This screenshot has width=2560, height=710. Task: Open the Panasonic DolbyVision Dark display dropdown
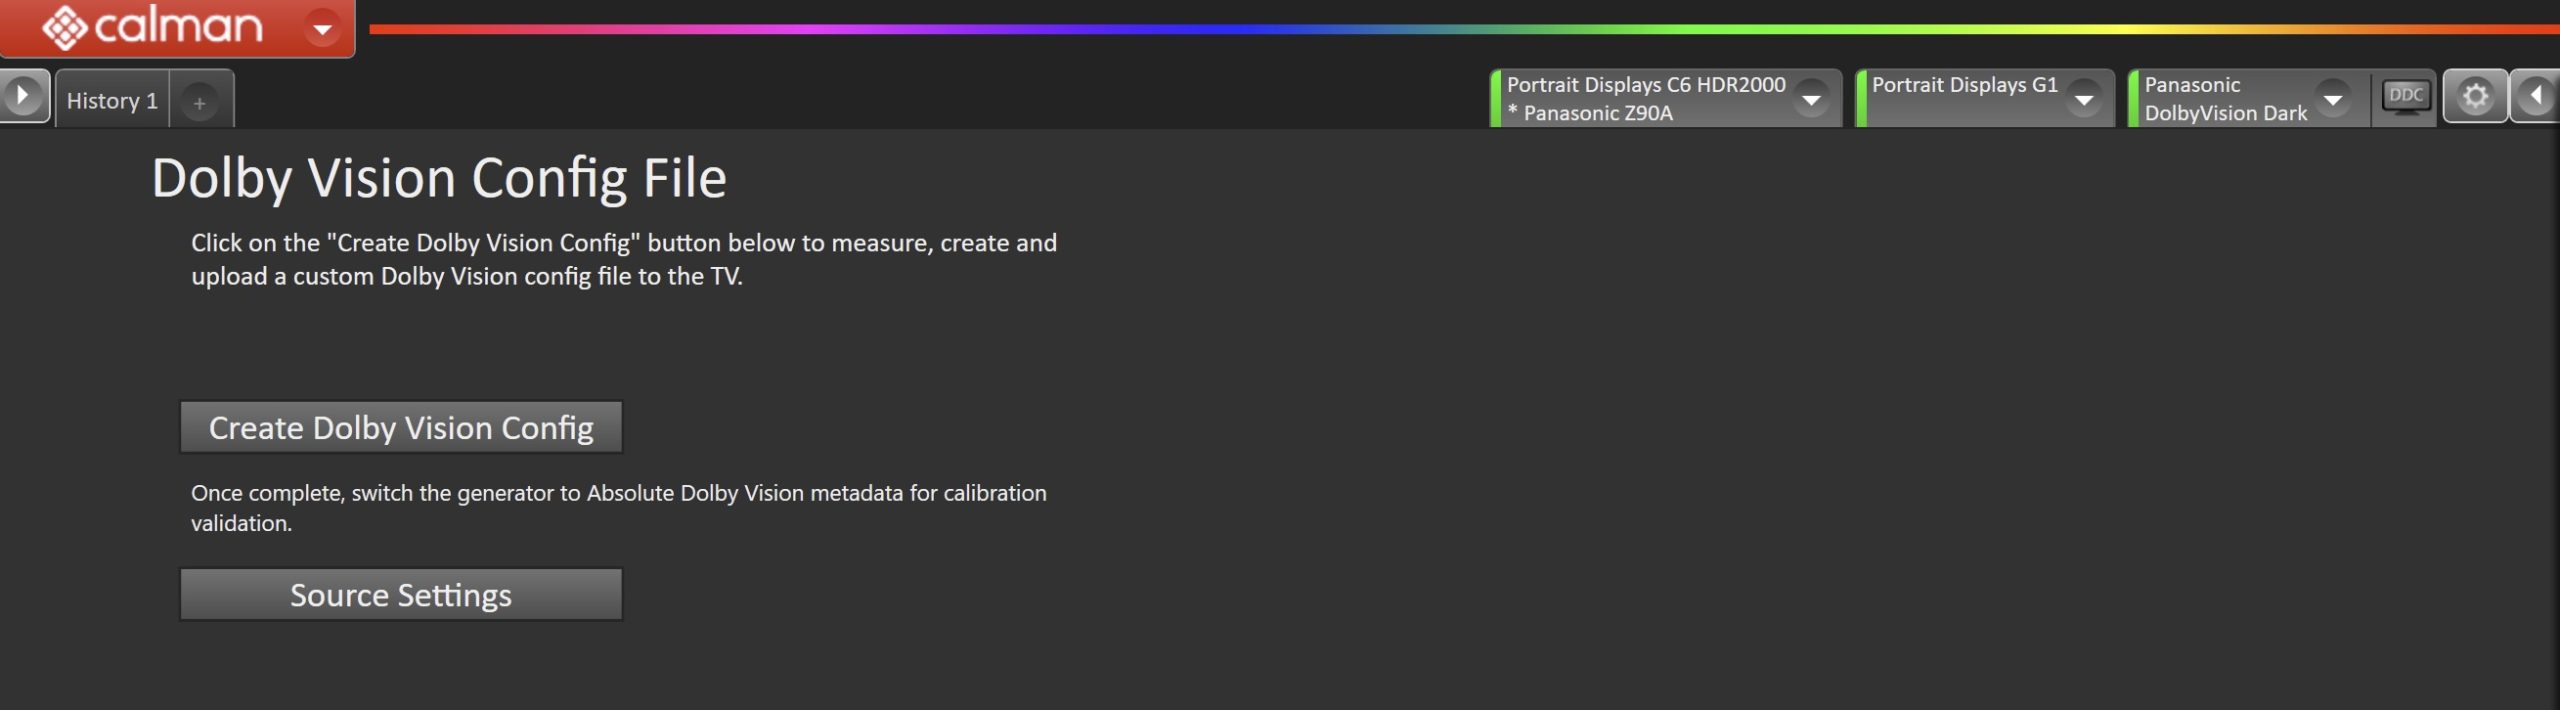(x=2333, y=99)
